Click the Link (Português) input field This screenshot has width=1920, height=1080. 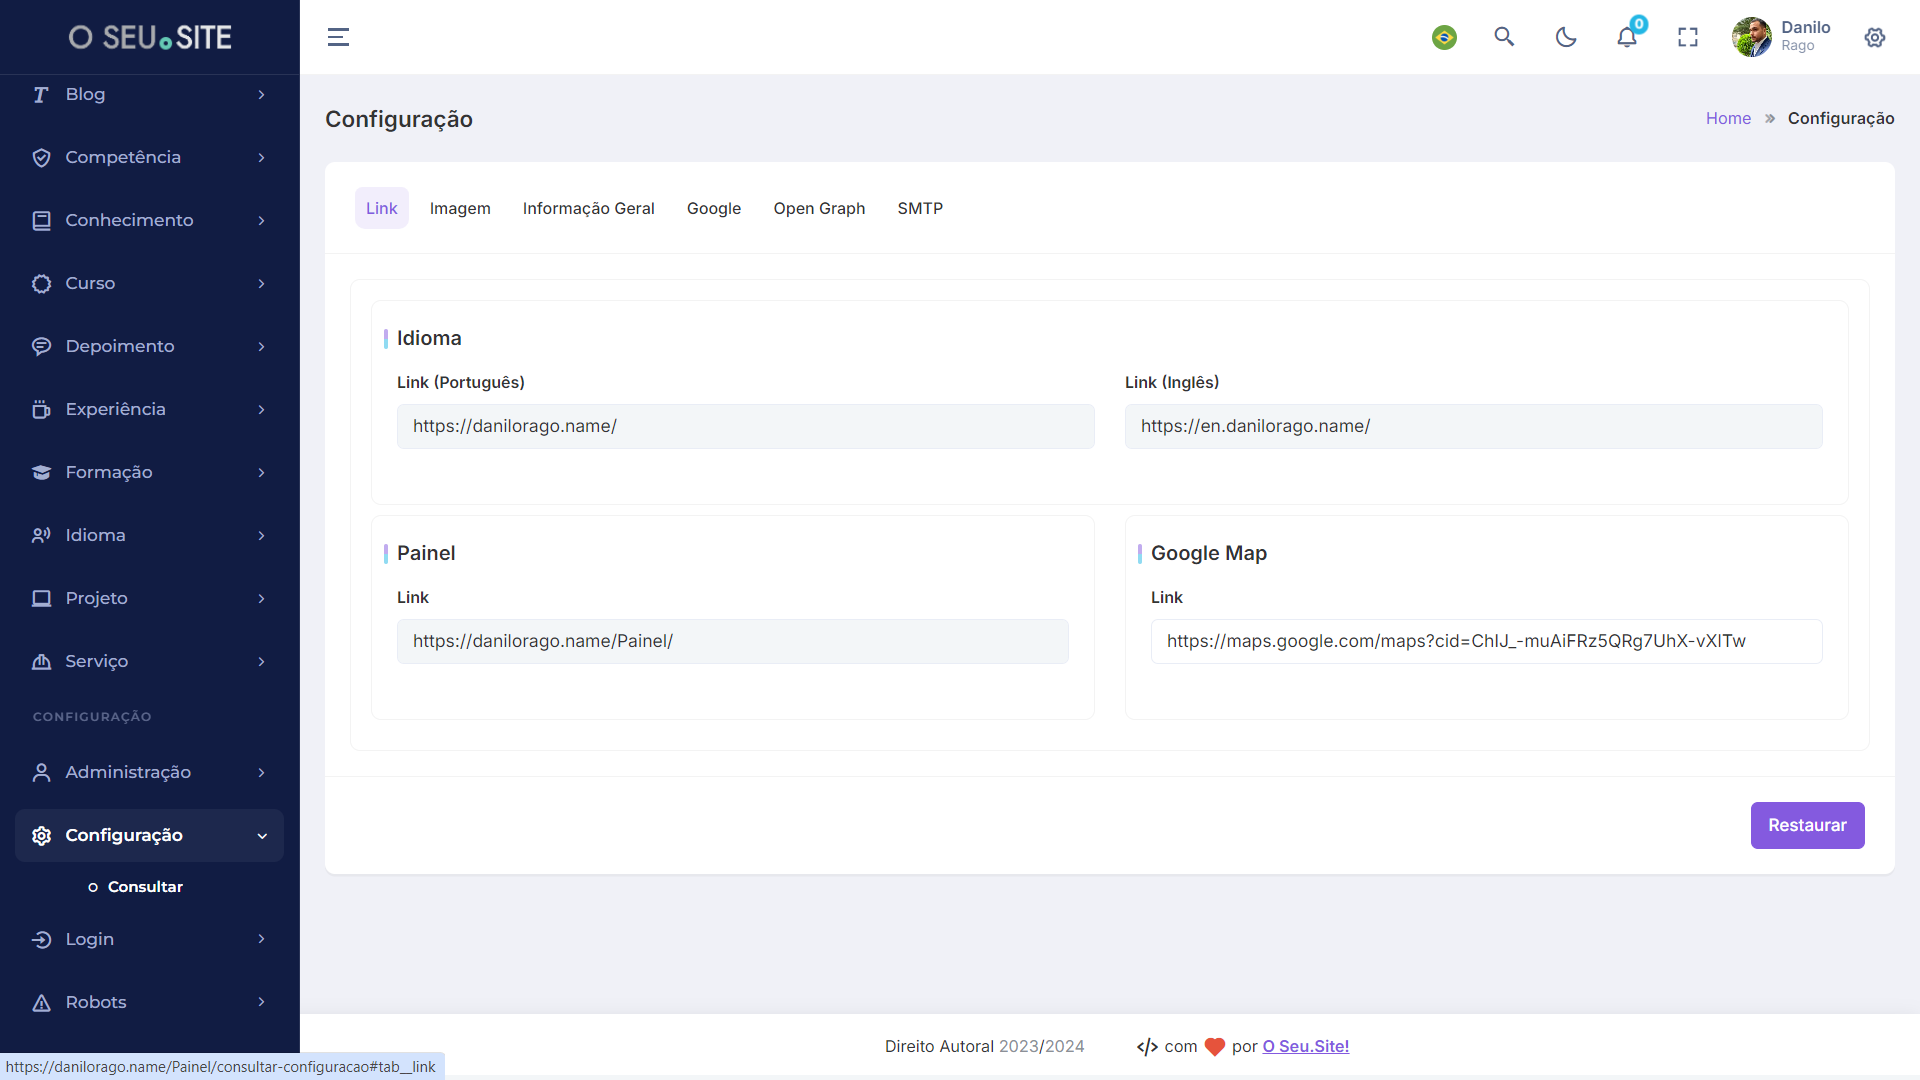(745, 425)
